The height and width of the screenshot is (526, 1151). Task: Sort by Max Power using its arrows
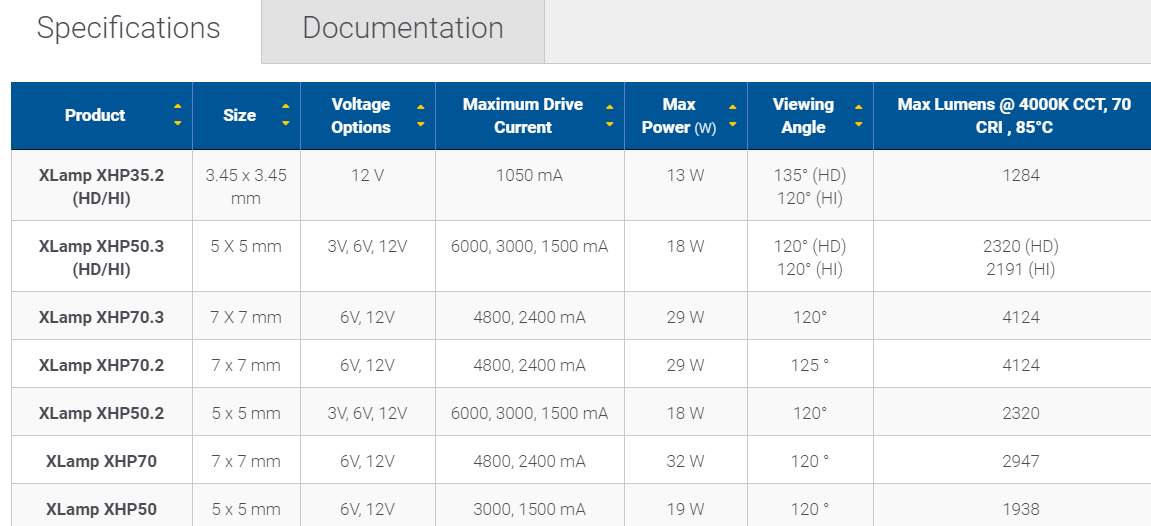coord(733,115)
